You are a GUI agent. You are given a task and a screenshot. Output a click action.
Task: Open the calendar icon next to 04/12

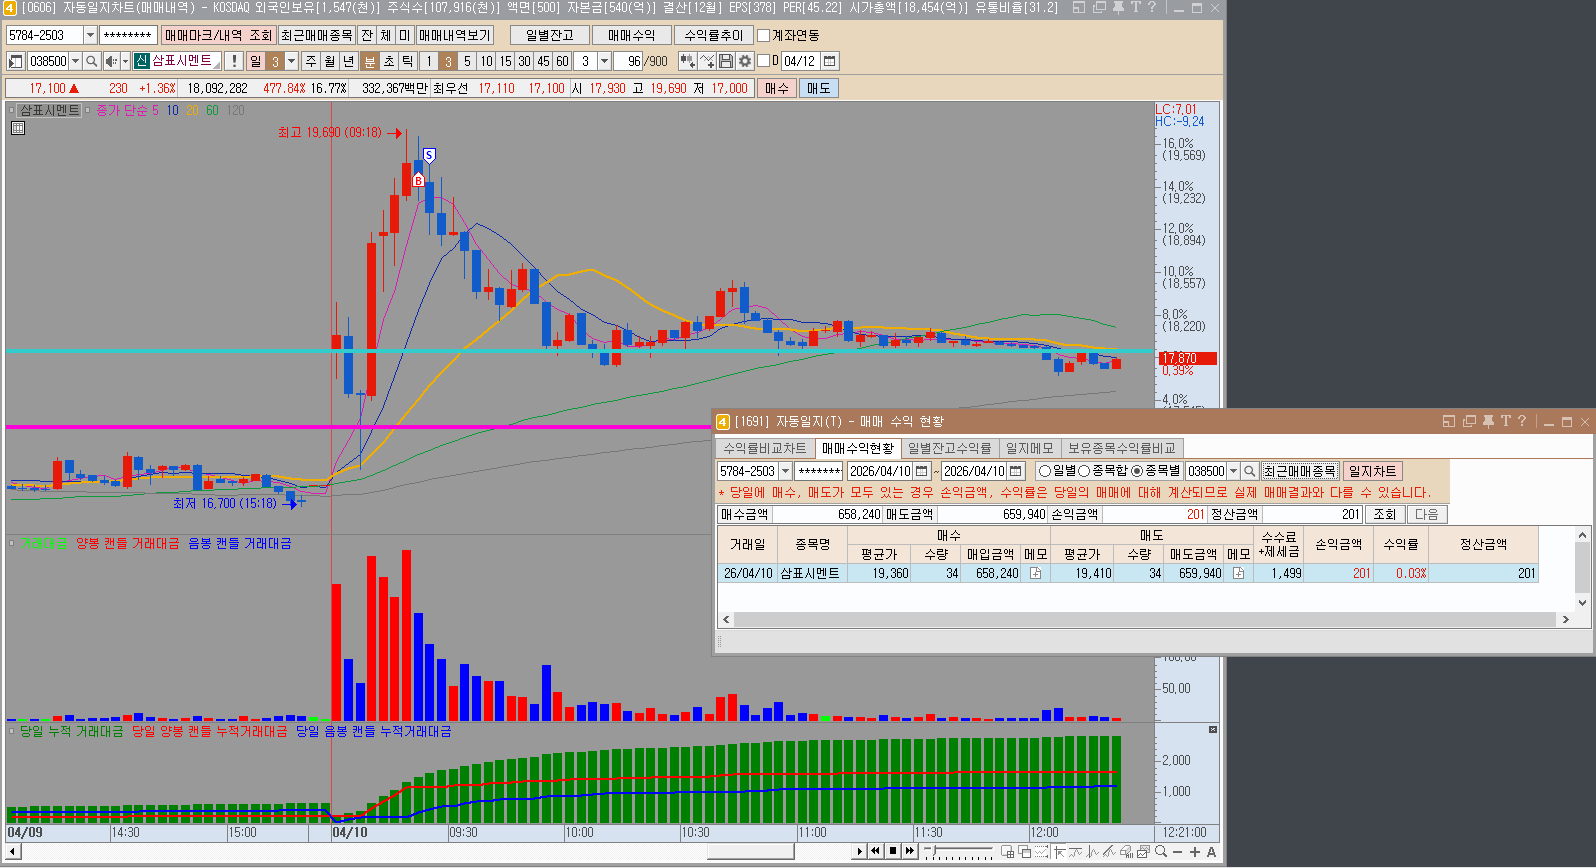click(830, 61)
